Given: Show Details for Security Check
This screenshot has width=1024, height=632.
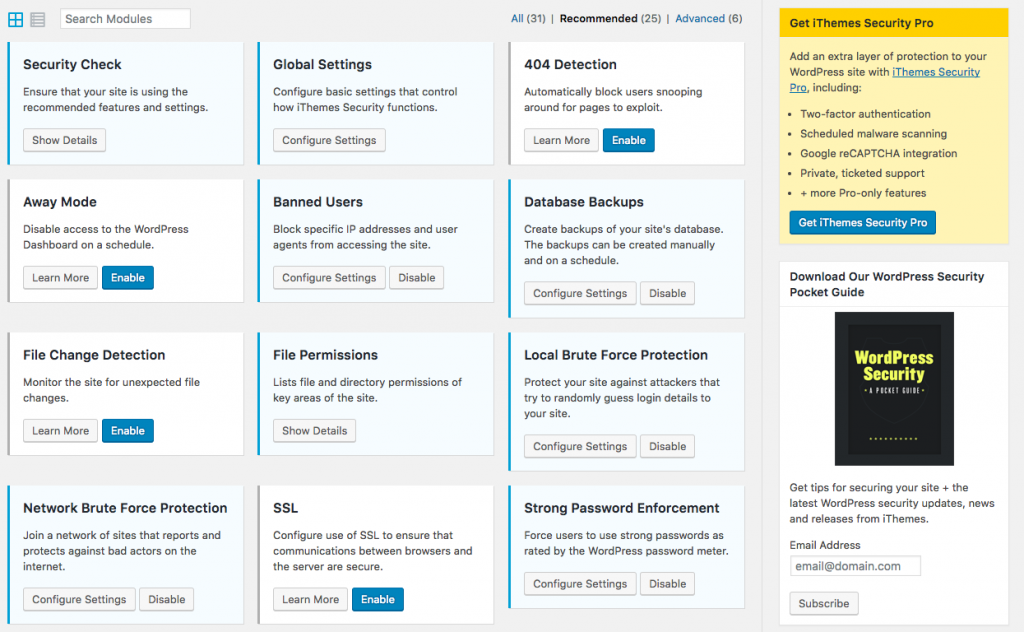Looking at the screenshot, I should 64,140.
